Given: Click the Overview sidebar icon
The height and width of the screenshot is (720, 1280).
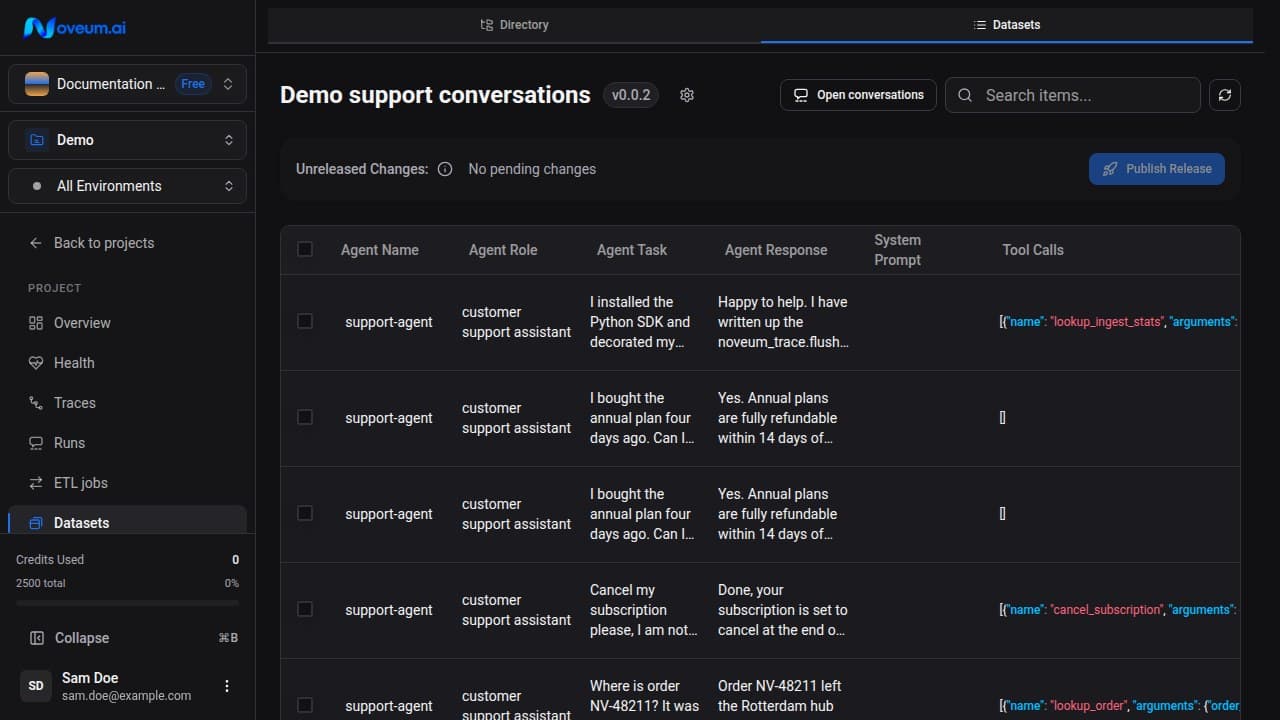Looking at the screenshot, I should tap(36, 323).
